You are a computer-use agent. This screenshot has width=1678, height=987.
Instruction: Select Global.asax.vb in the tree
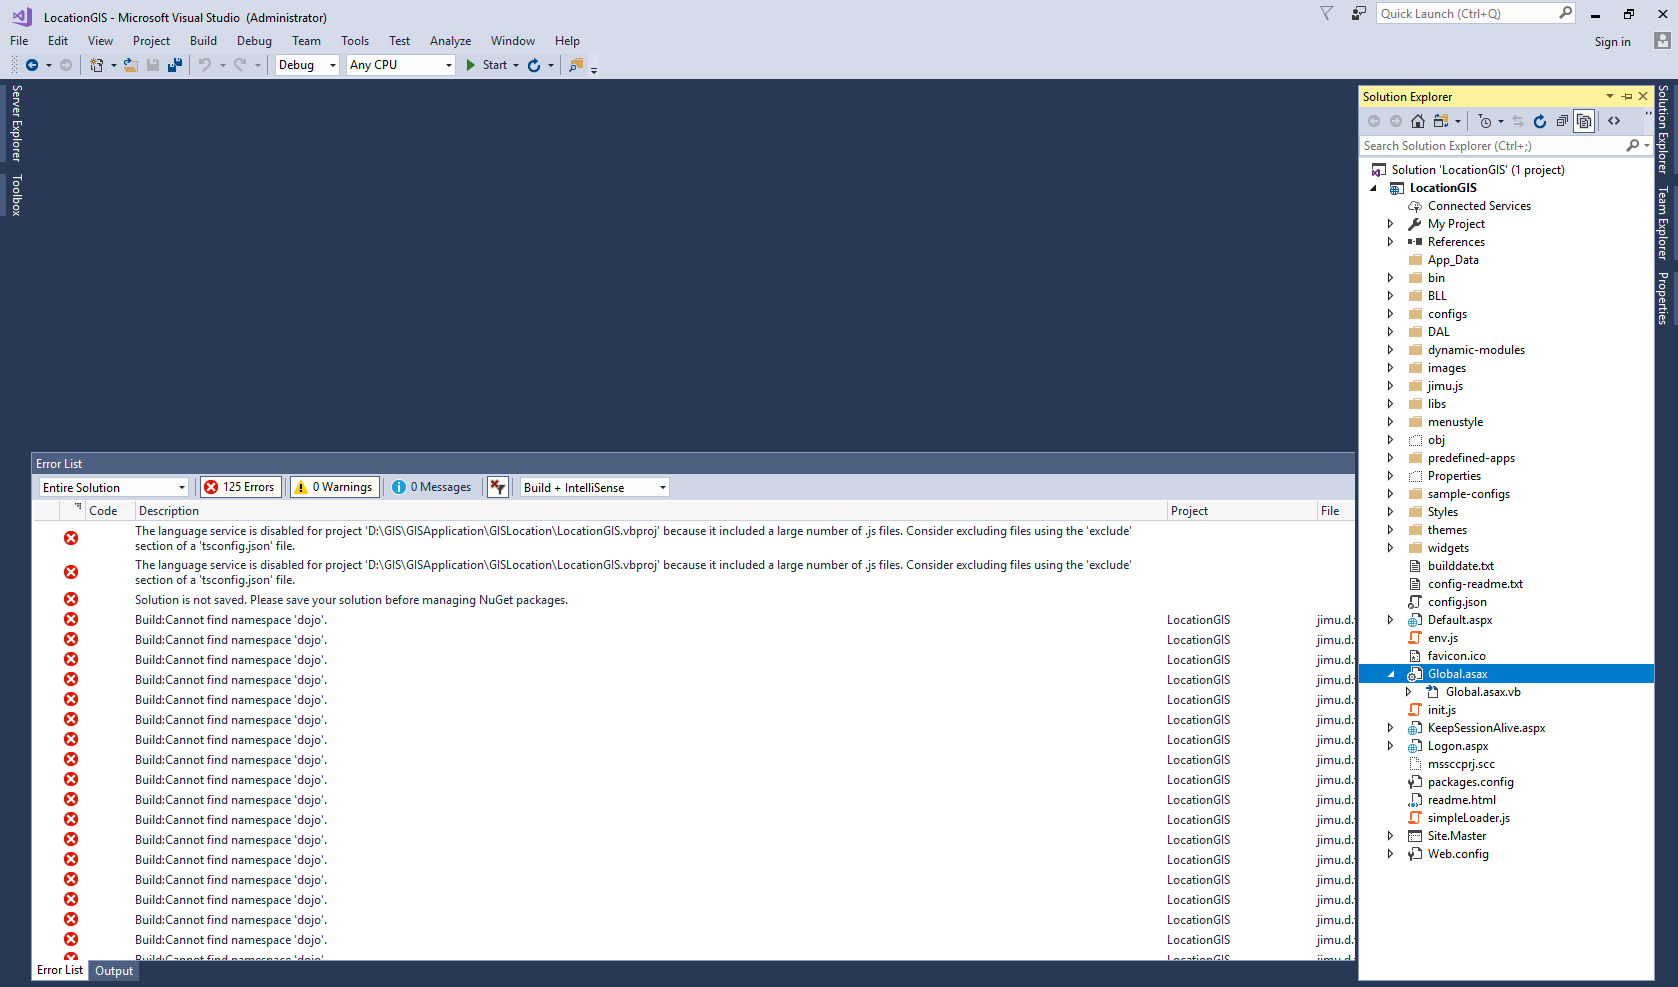pyautogui.click(x=1483, y=692)
